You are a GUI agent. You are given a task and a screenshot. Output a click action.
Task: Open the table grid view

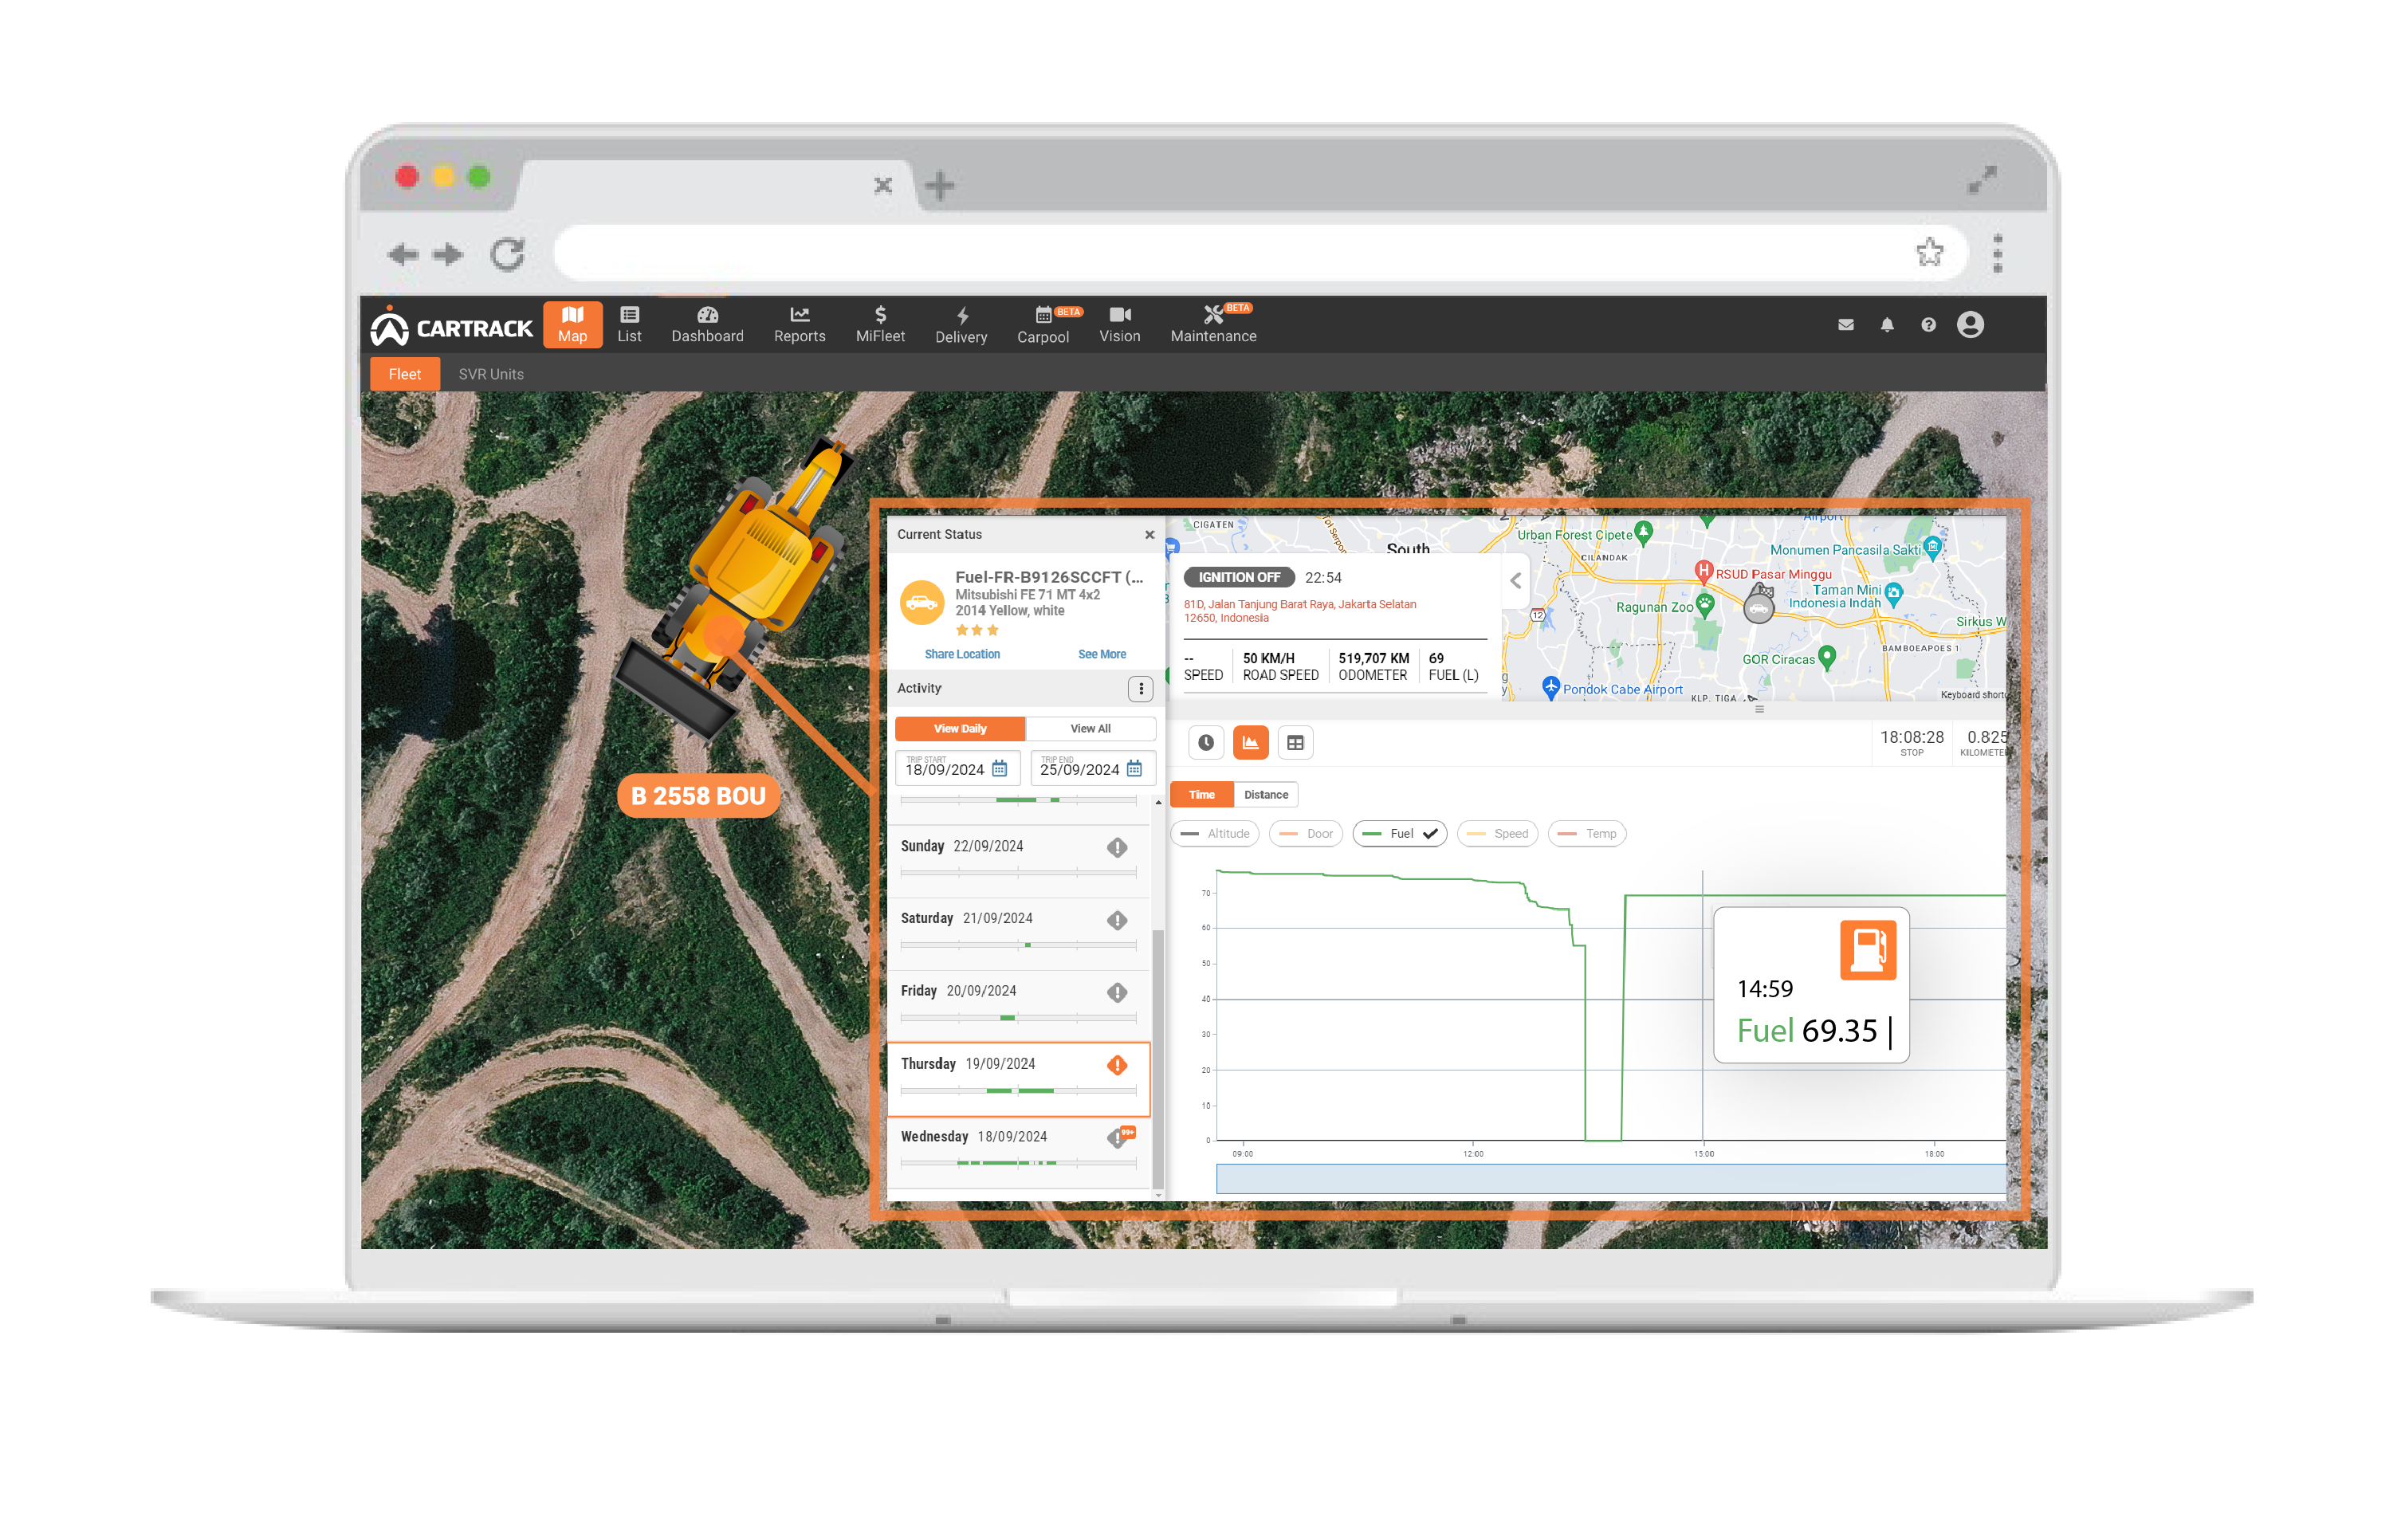point(1295,742)
